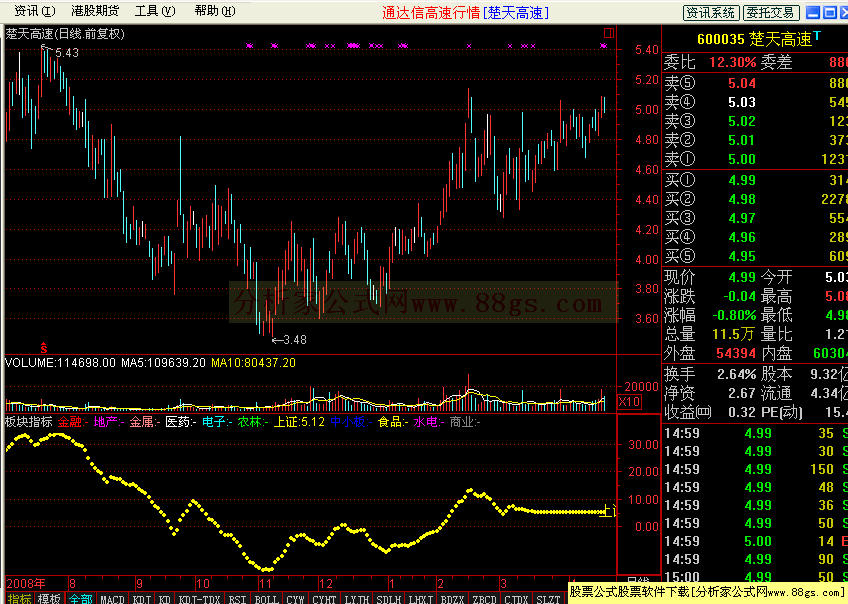Click the 上证:5.12 indicator value

coord(299,422)
